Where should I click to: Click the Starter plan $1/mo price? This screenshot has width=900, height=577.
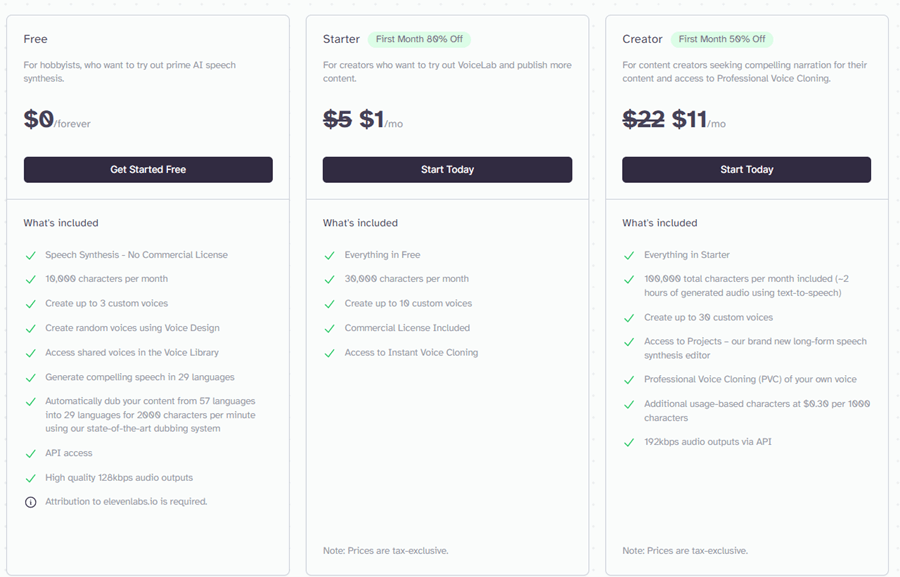(x=381, y=119)
